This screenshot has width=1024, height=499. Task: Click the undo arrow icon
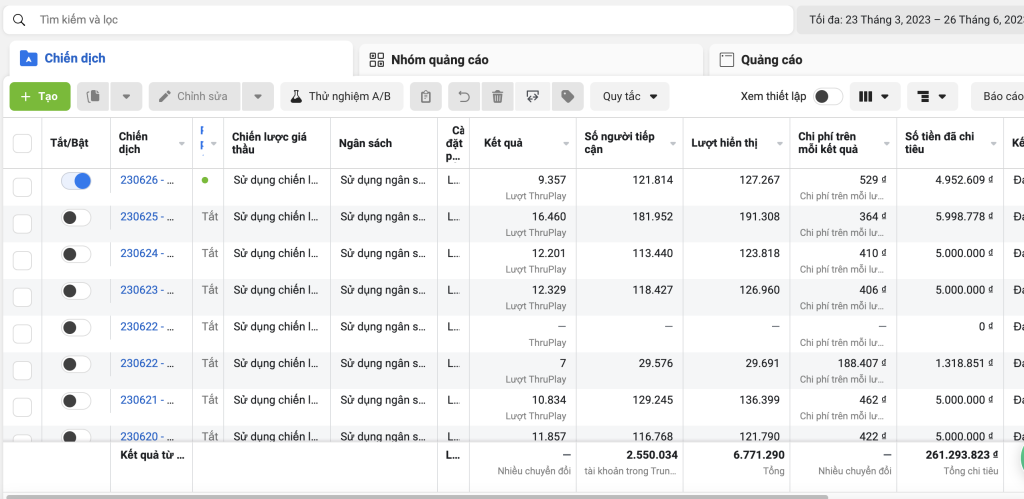coord(464,97)
